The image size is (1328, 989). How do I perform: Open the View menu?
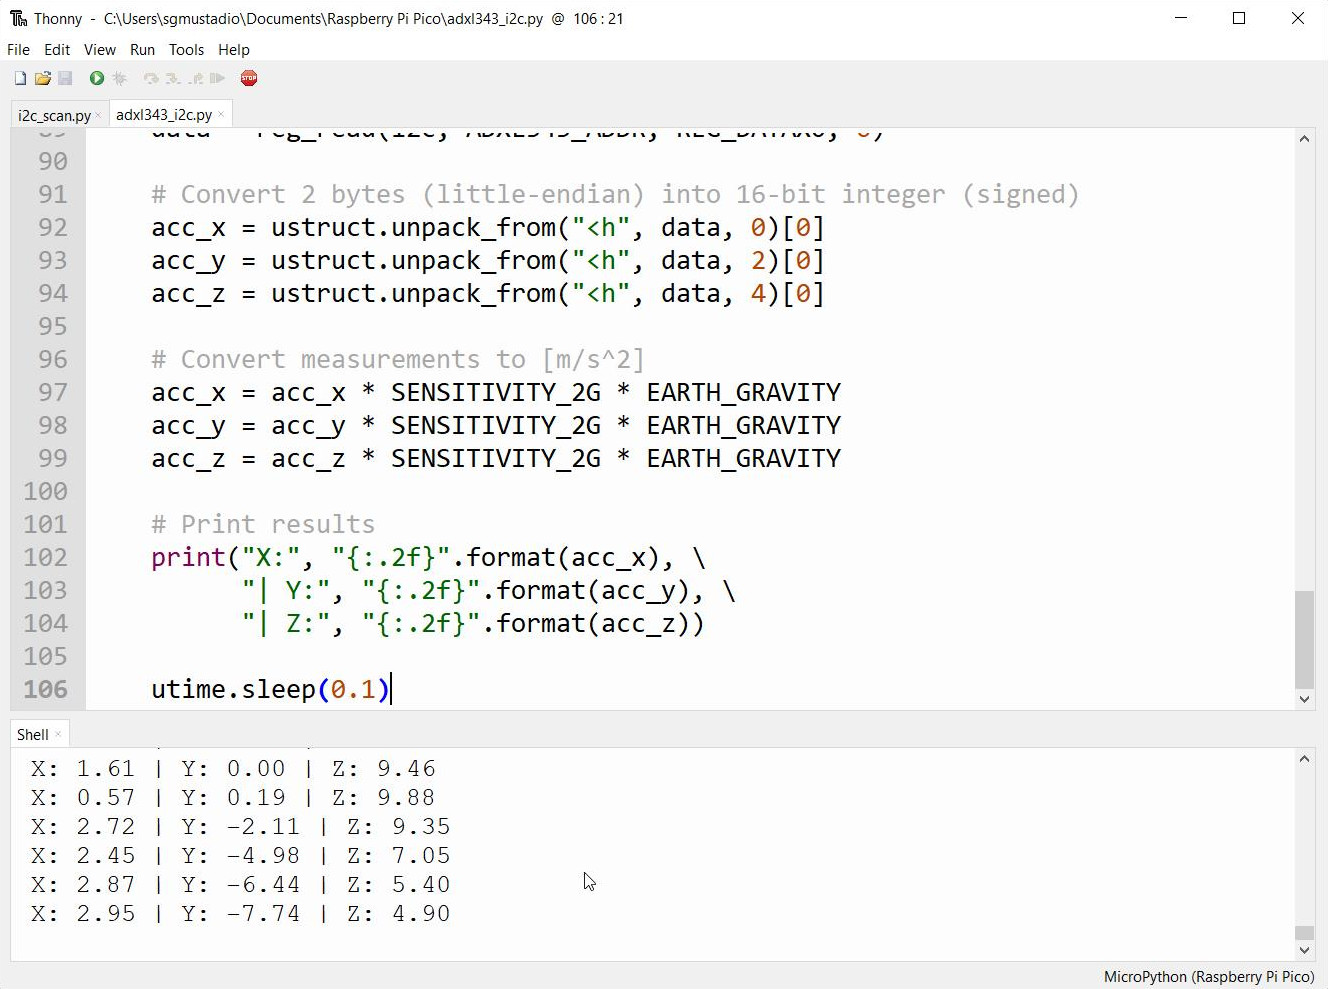[x=99, y=50]
